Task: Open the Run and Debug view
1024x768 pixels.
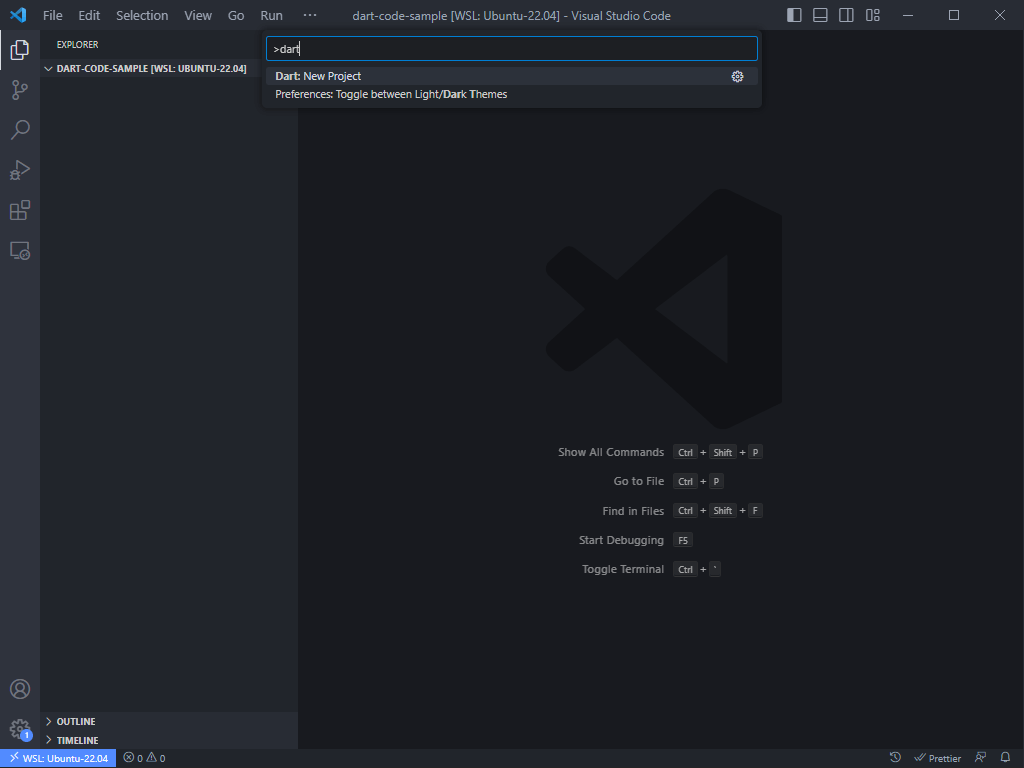Action: point(20,170)
